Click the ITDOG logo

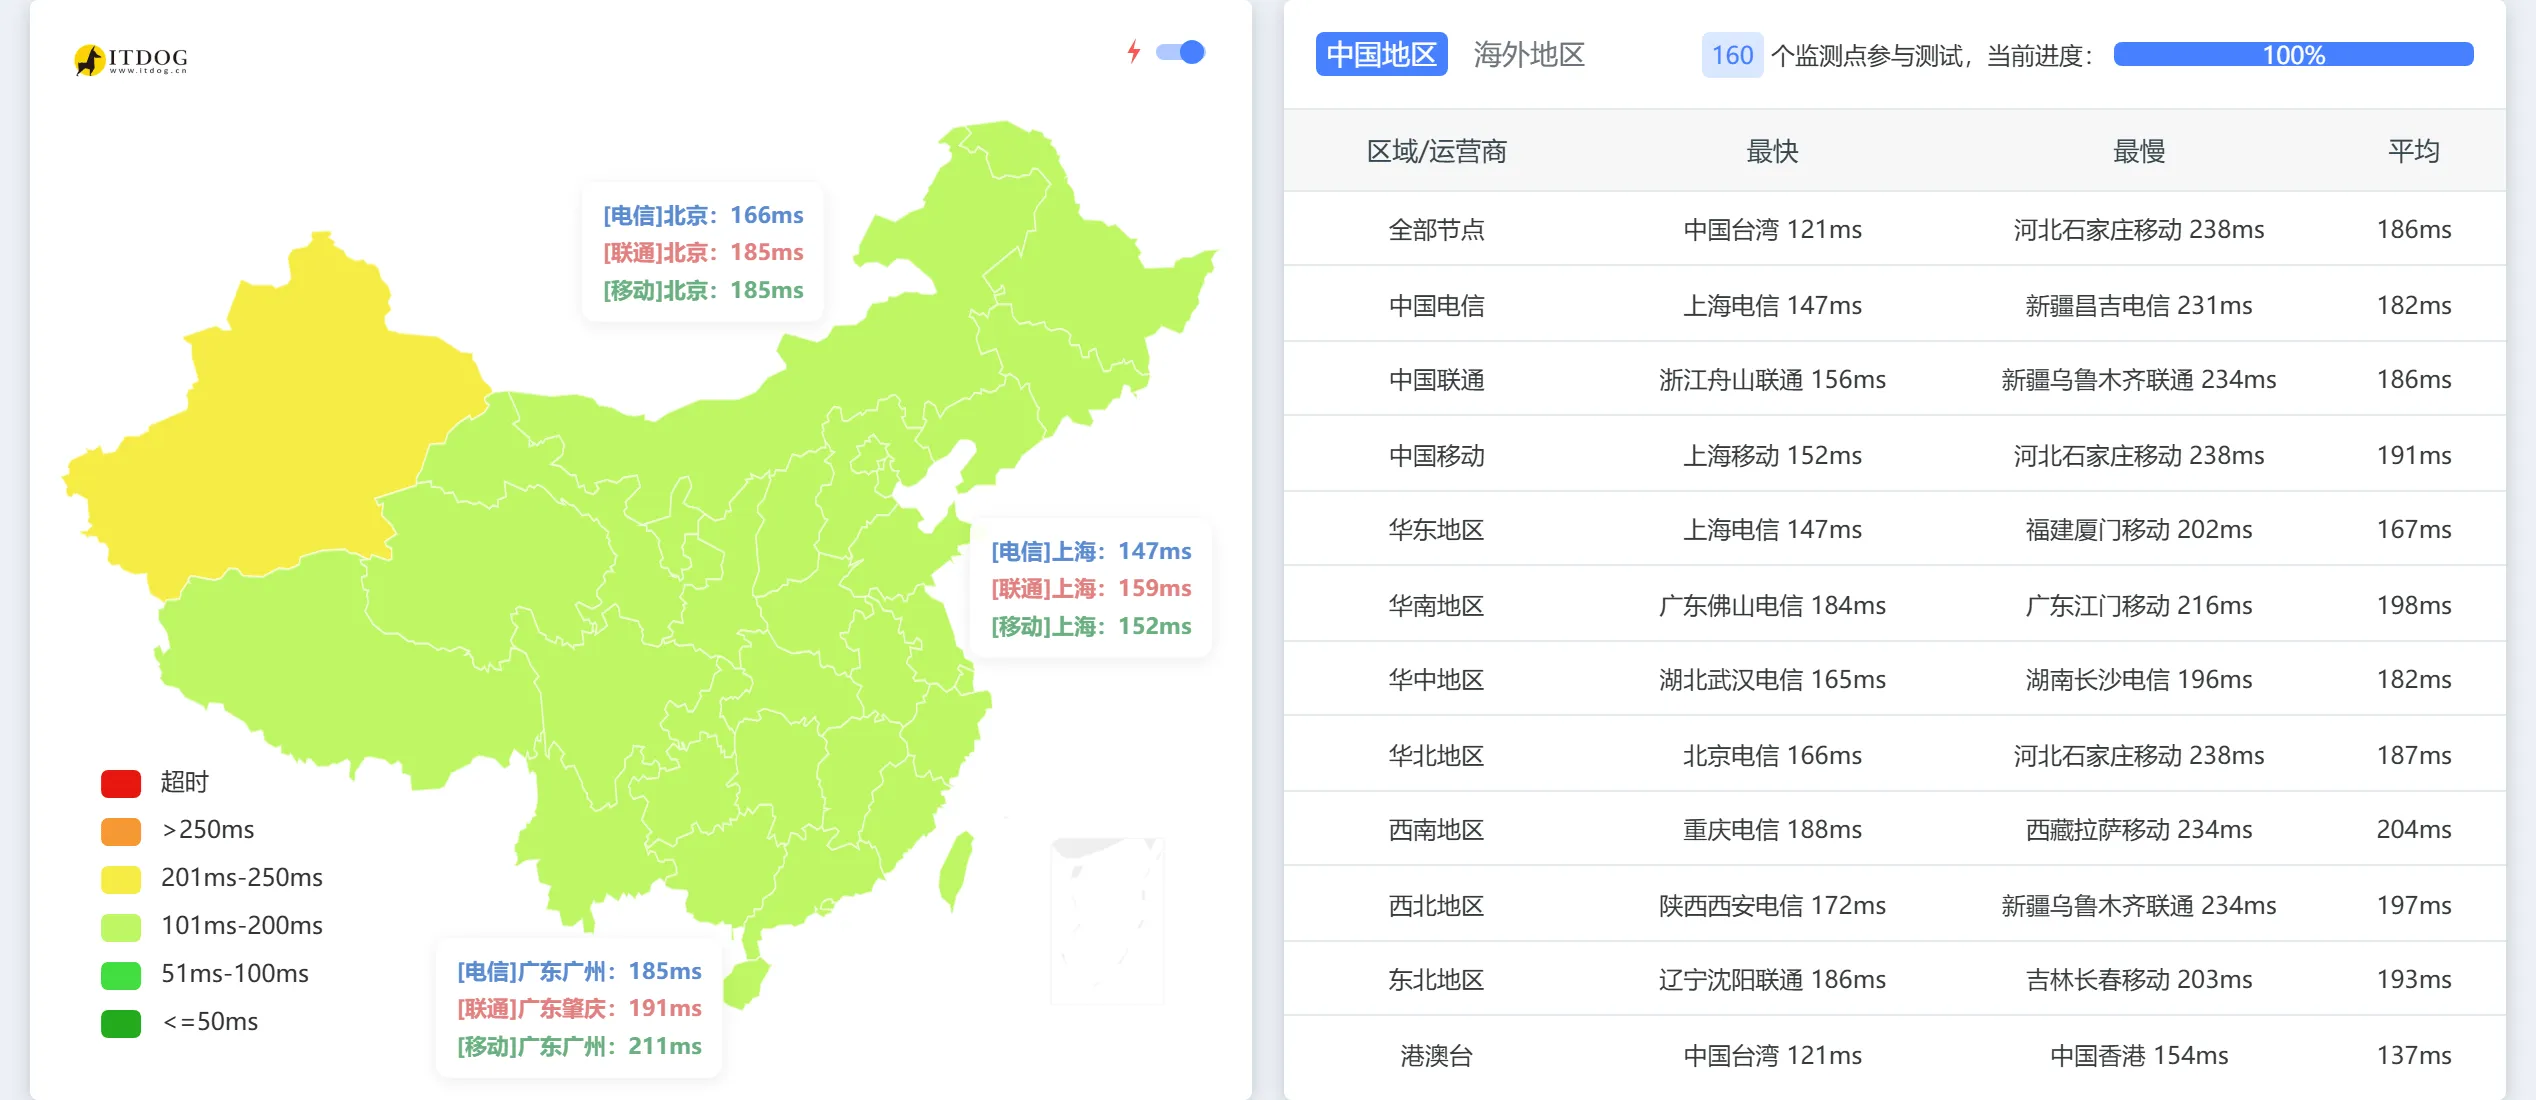pyautogui.click(x=131, y=59)
